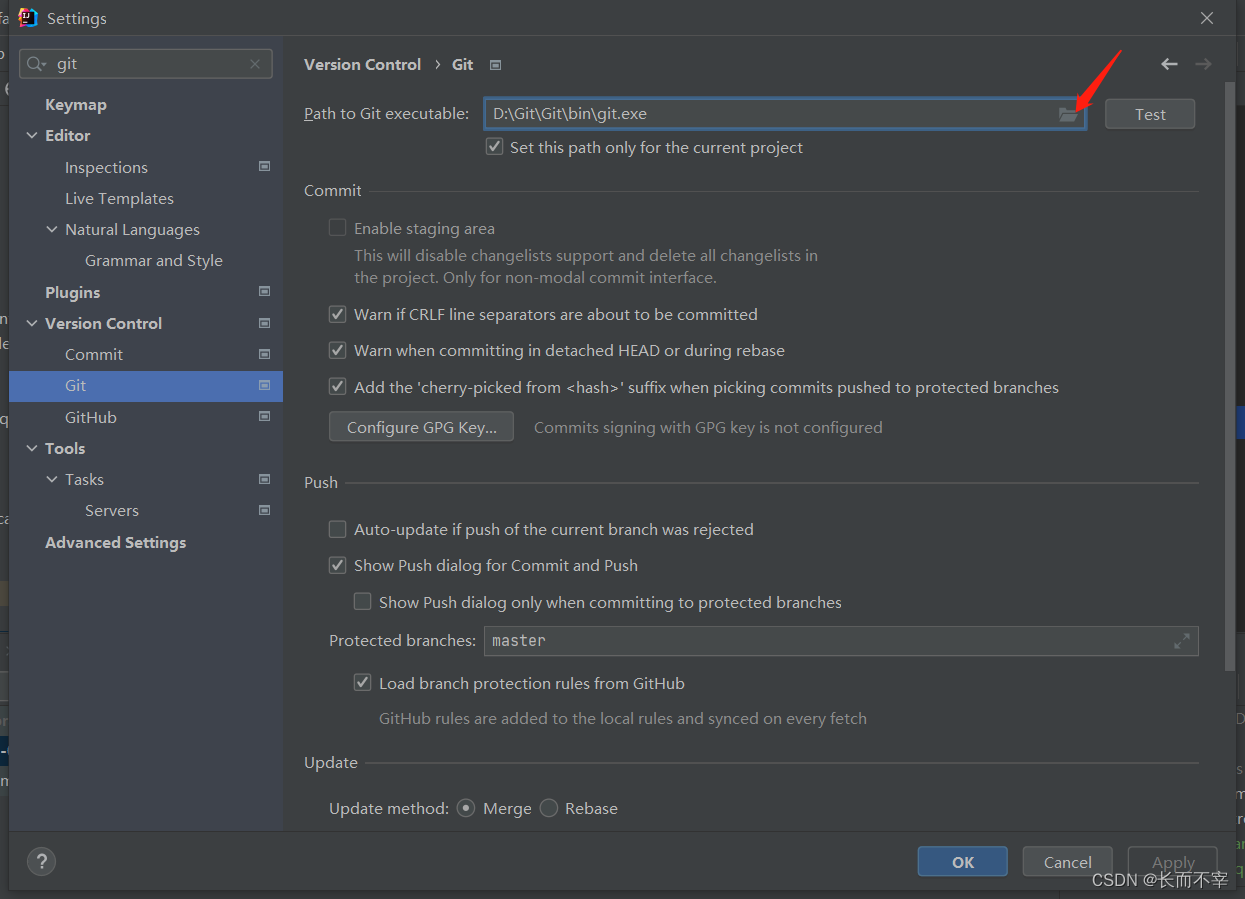The width and height of the screenshot is (1245, 899).
Task: Select the Rebase update method
Action: pos(549,808)
